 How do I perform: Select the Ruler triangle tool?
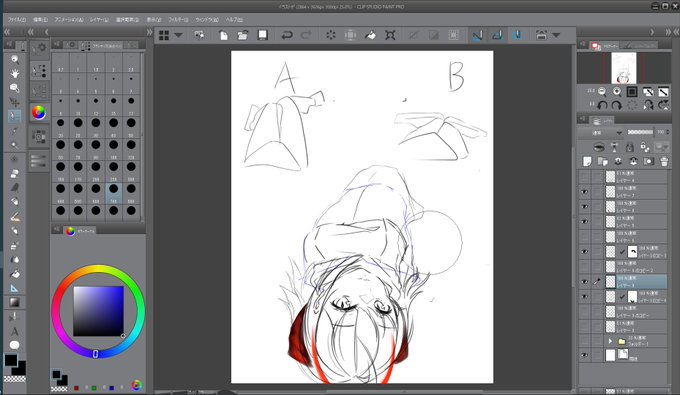click(14, 288)
